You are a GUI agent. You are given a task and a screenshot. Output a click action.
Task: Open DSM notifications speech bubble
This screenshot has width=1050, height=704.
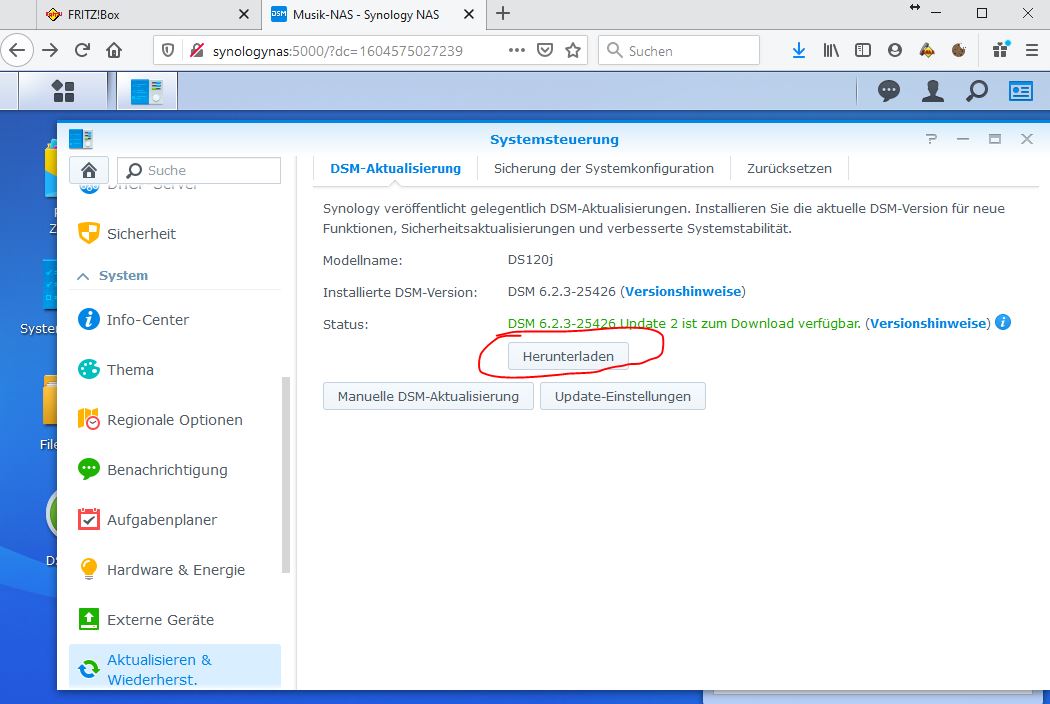pyautogui.click(x=889, y=91)
